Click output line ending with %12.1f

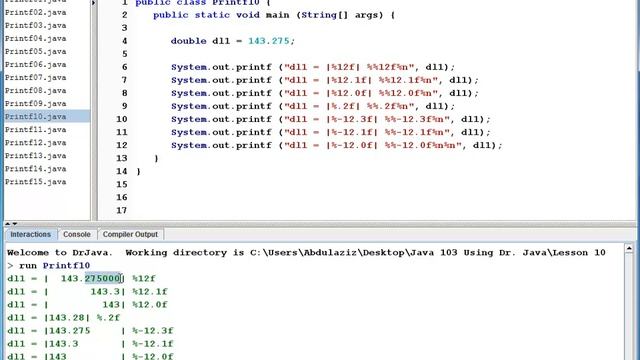tap(87, 291)
